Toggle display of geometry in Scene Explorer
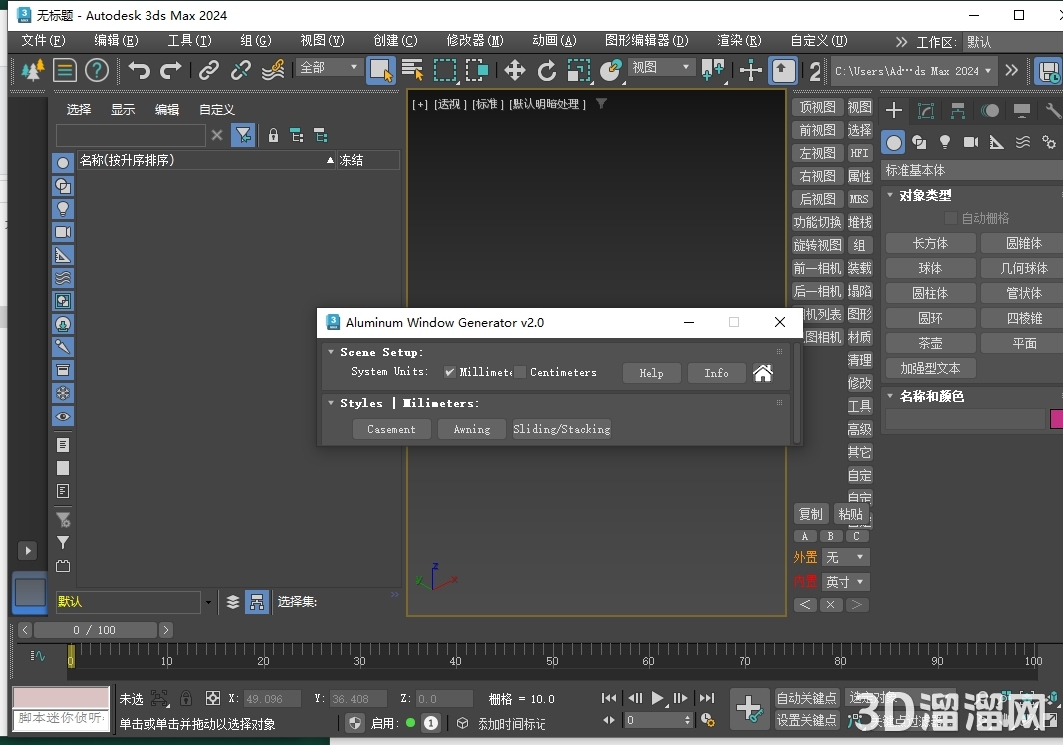Viewport: 1063px width, 745px height. click(63, 163)
